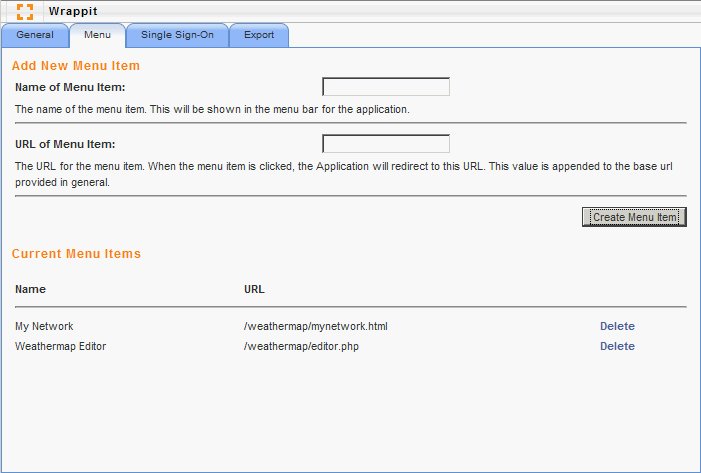Click the 'Name of Menu Item:' label
This screenshot has width=701, height=473.
(x=70, y=88)
